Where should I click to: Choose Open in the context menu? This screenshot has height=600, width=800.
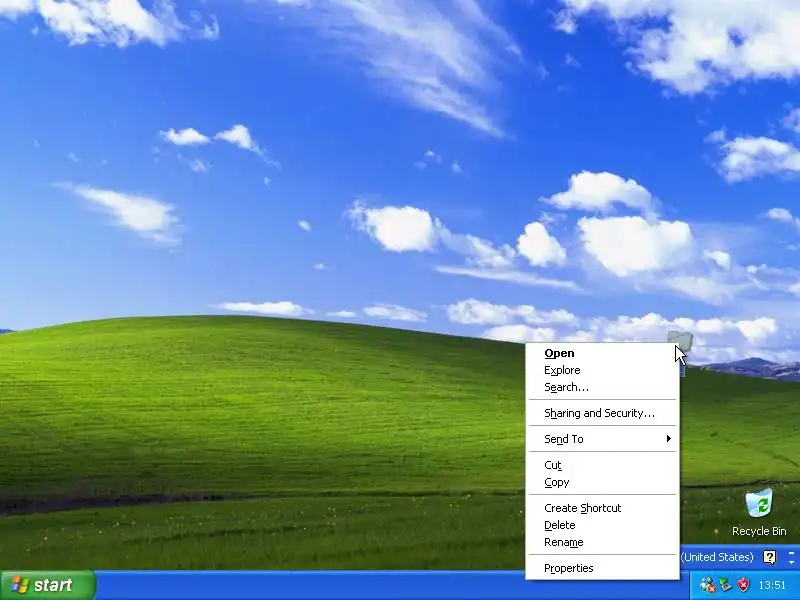(602, 353)
